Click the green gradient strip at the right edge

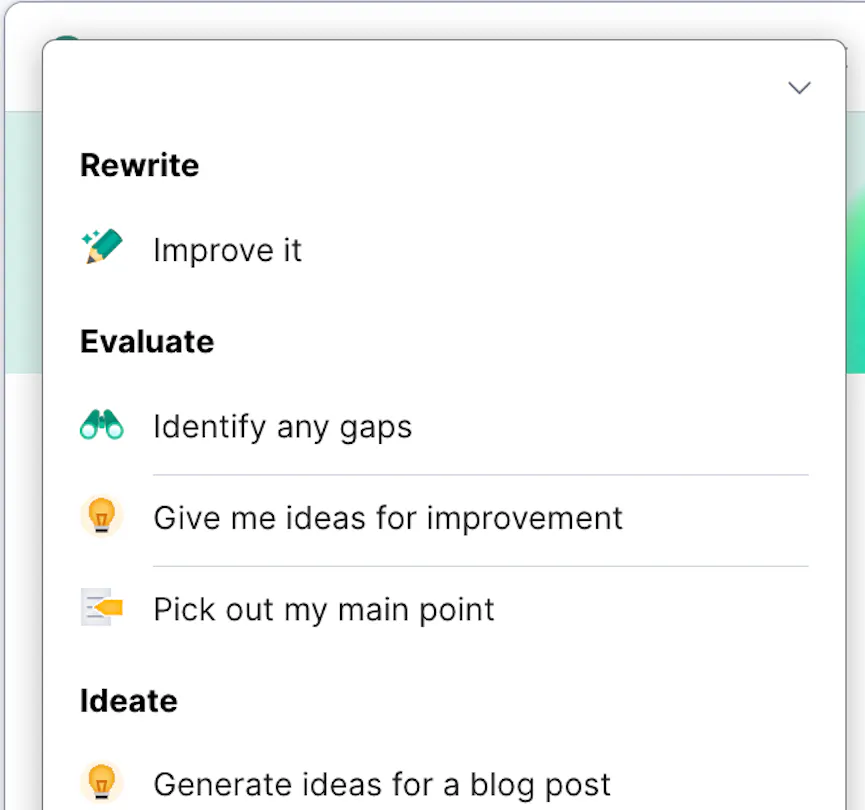pyautogui.click(x=856, y=242)
